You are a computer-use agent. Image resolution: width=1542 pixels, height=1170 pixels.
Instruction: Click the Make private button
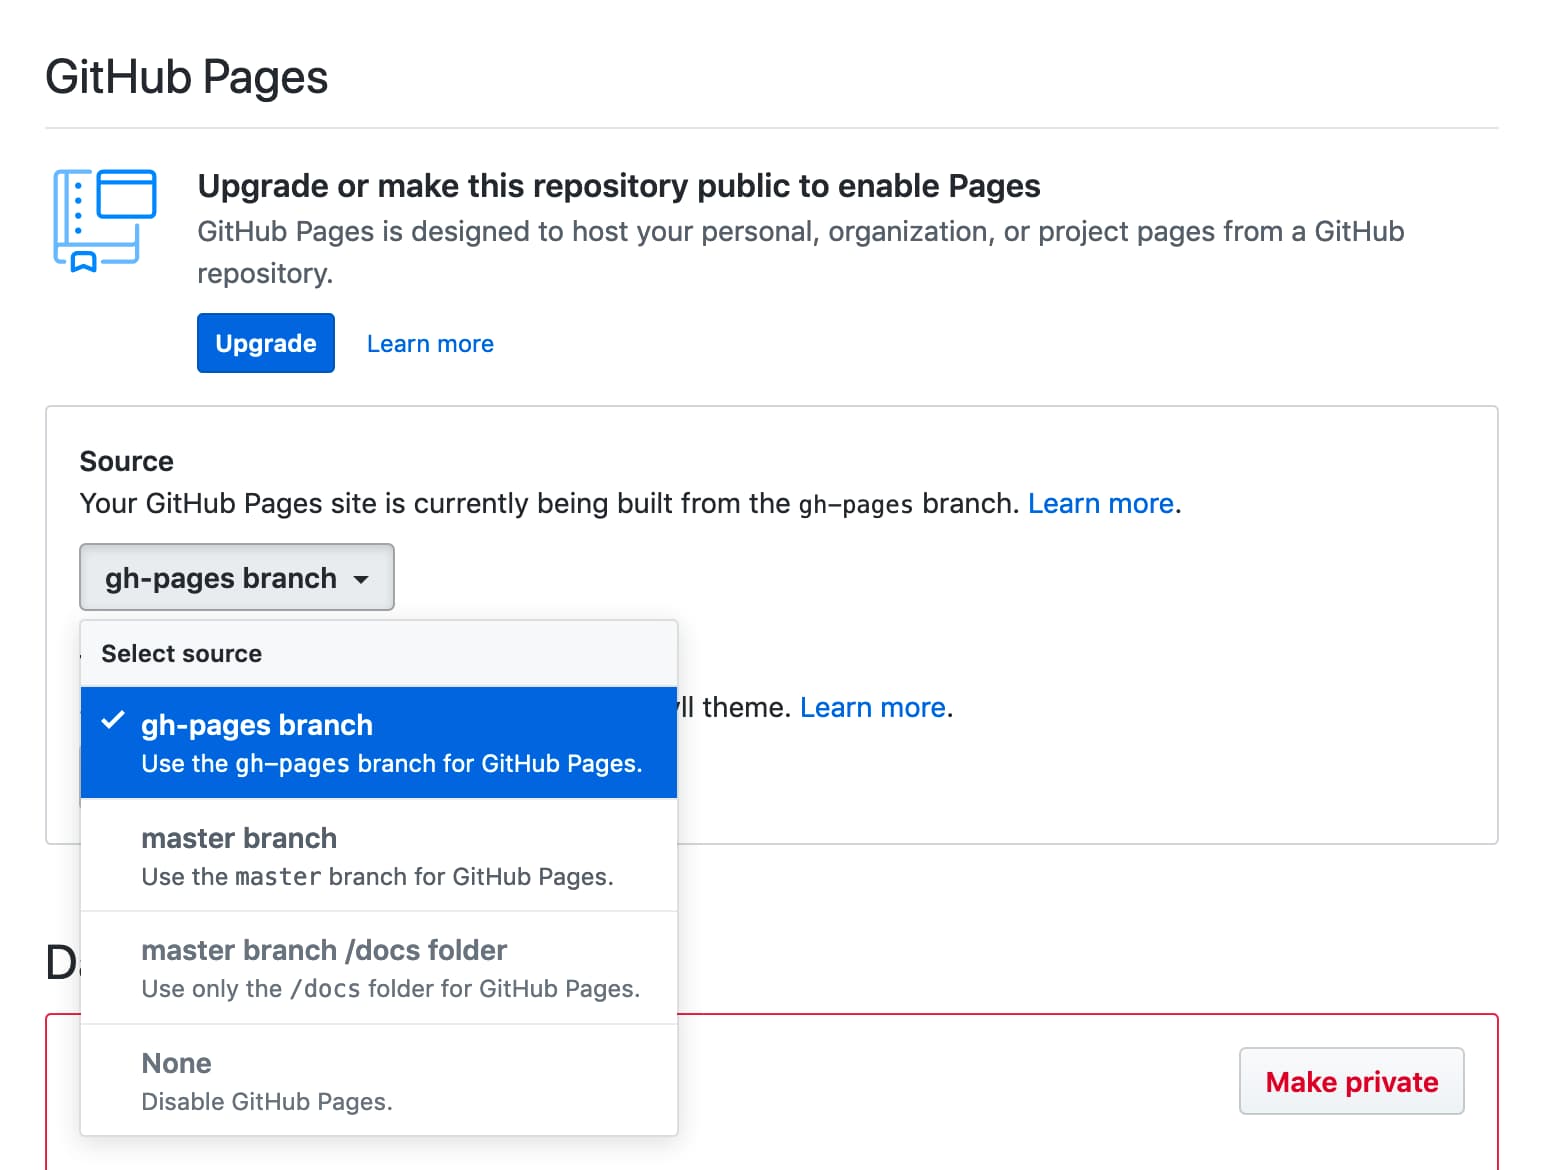pyautogui.click(x=1351, y=1082)
